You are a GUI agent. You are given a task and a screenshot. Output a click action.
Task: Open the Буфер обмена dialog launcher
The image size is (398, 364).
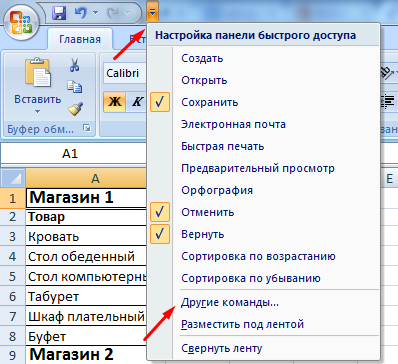[x=87, y=128]
